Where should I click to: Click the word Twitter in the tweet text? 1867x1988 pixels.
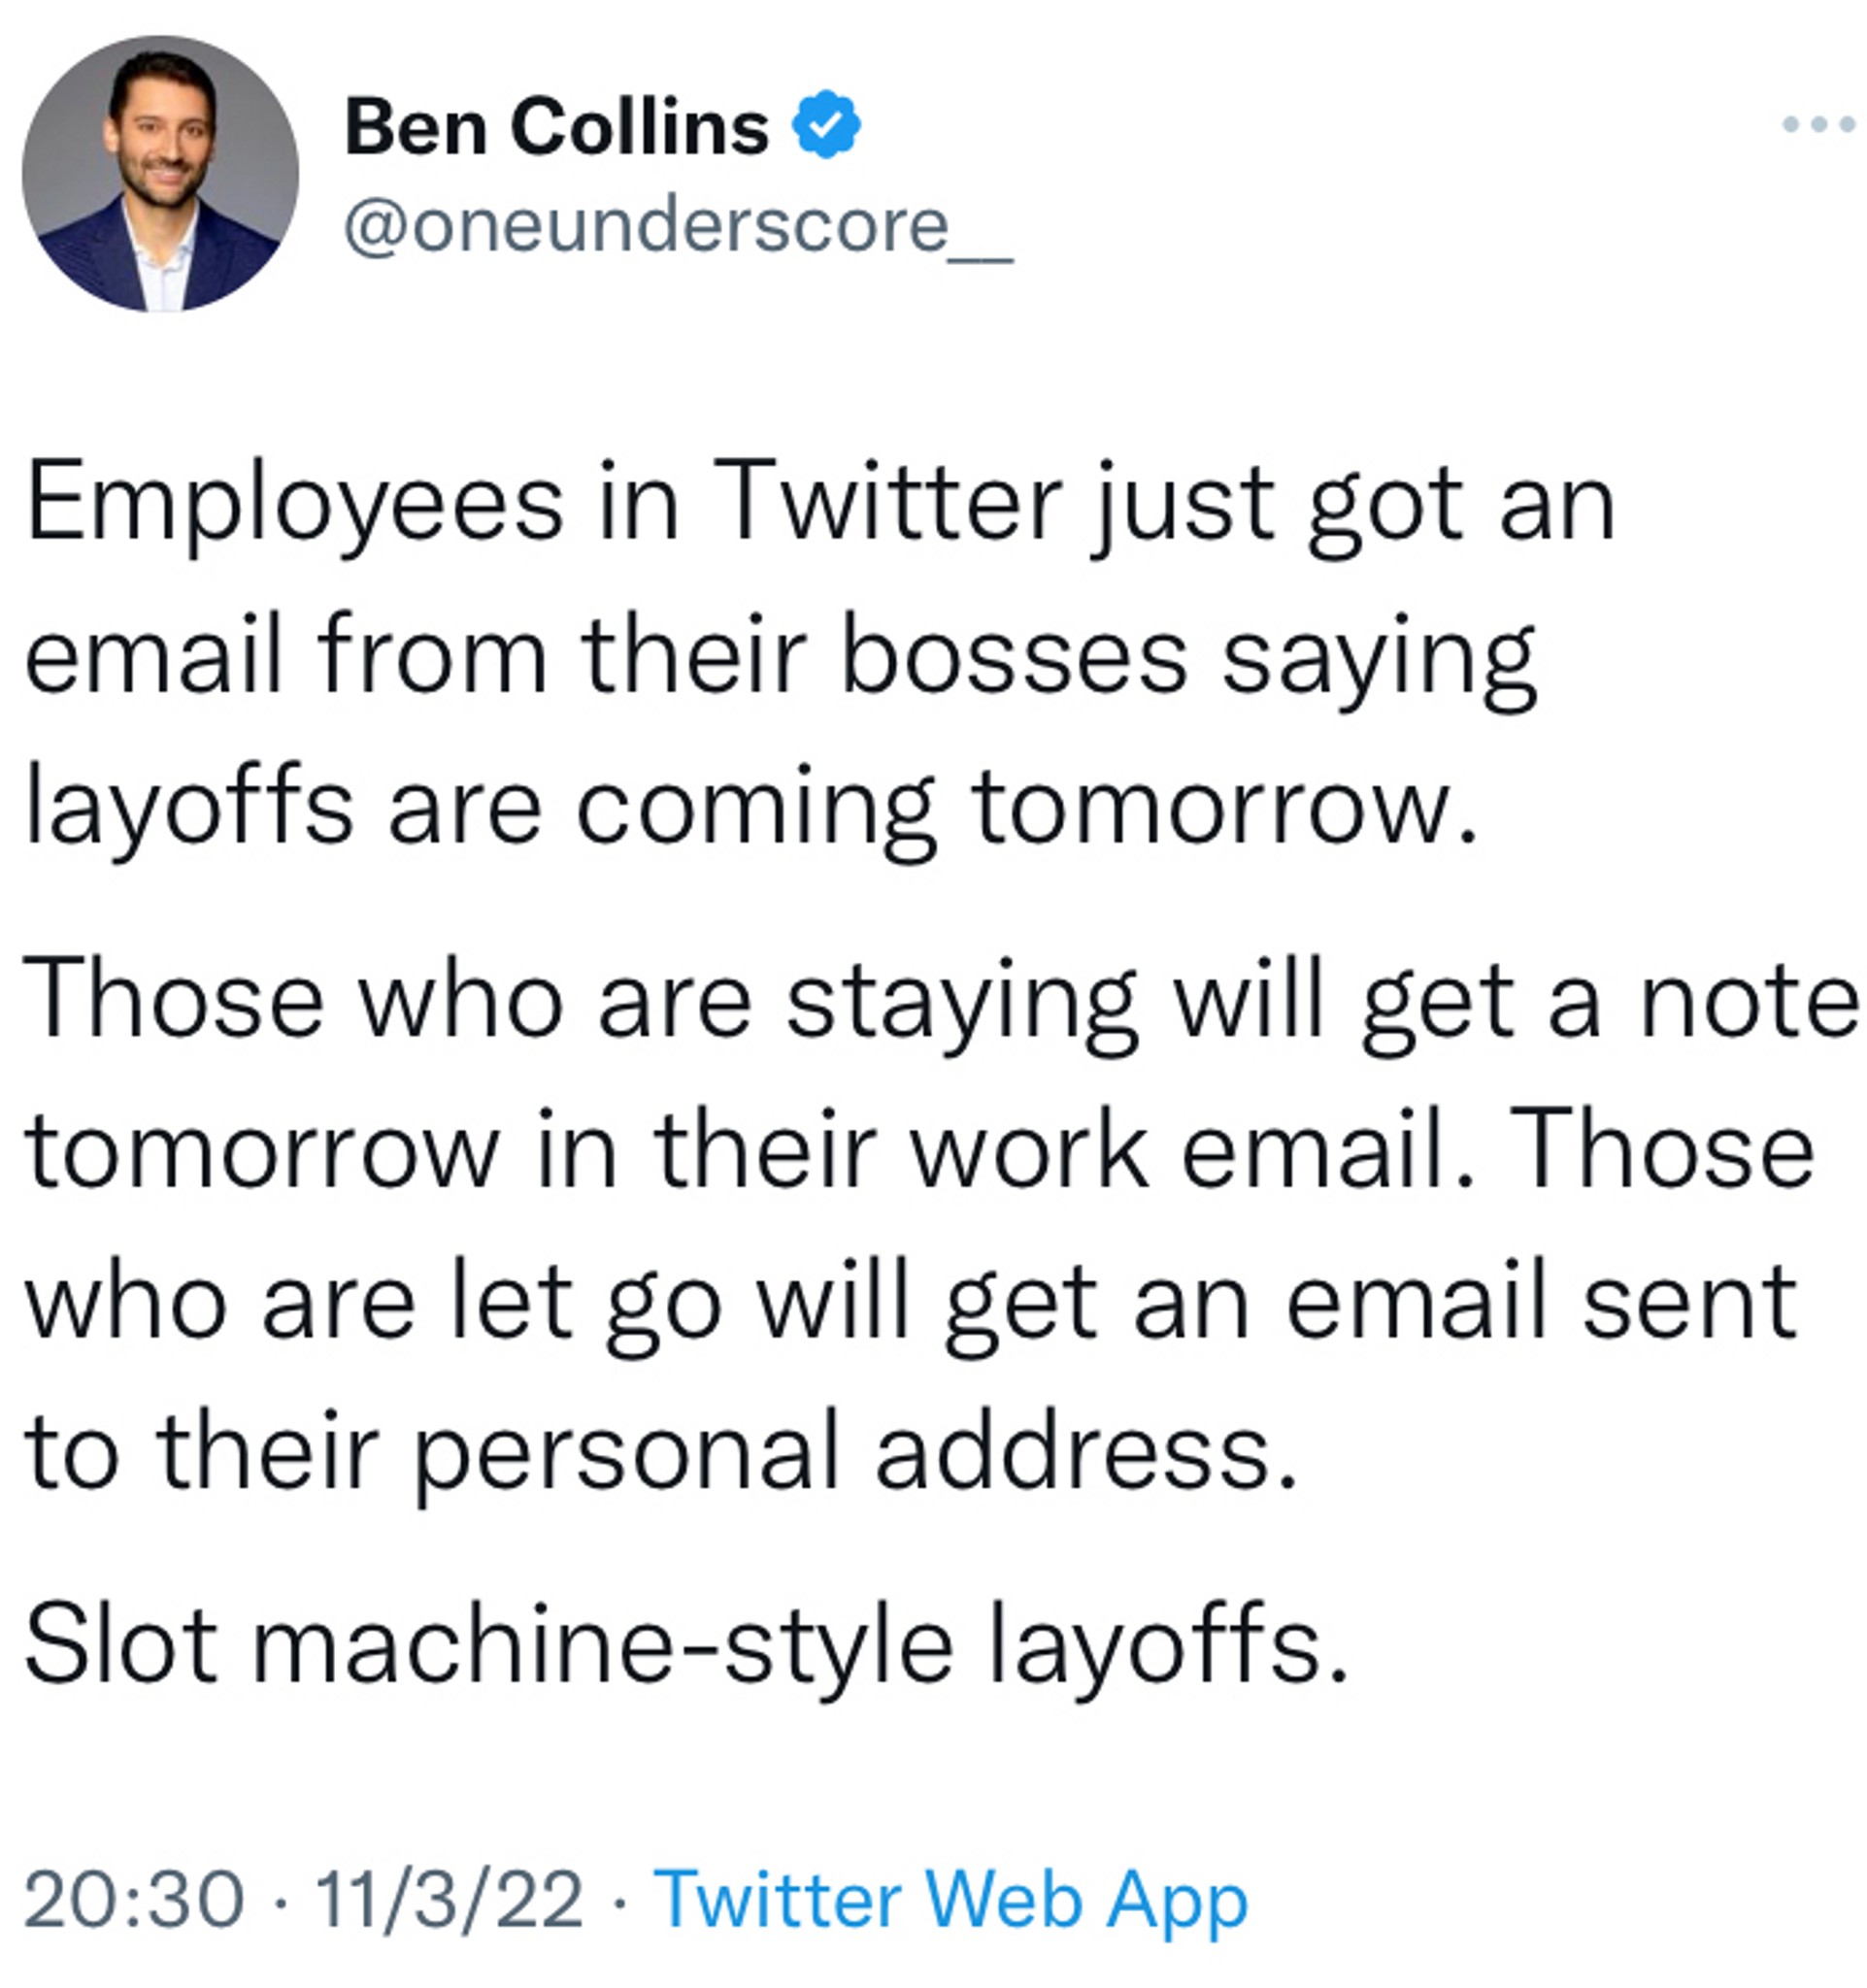point(886,501)
